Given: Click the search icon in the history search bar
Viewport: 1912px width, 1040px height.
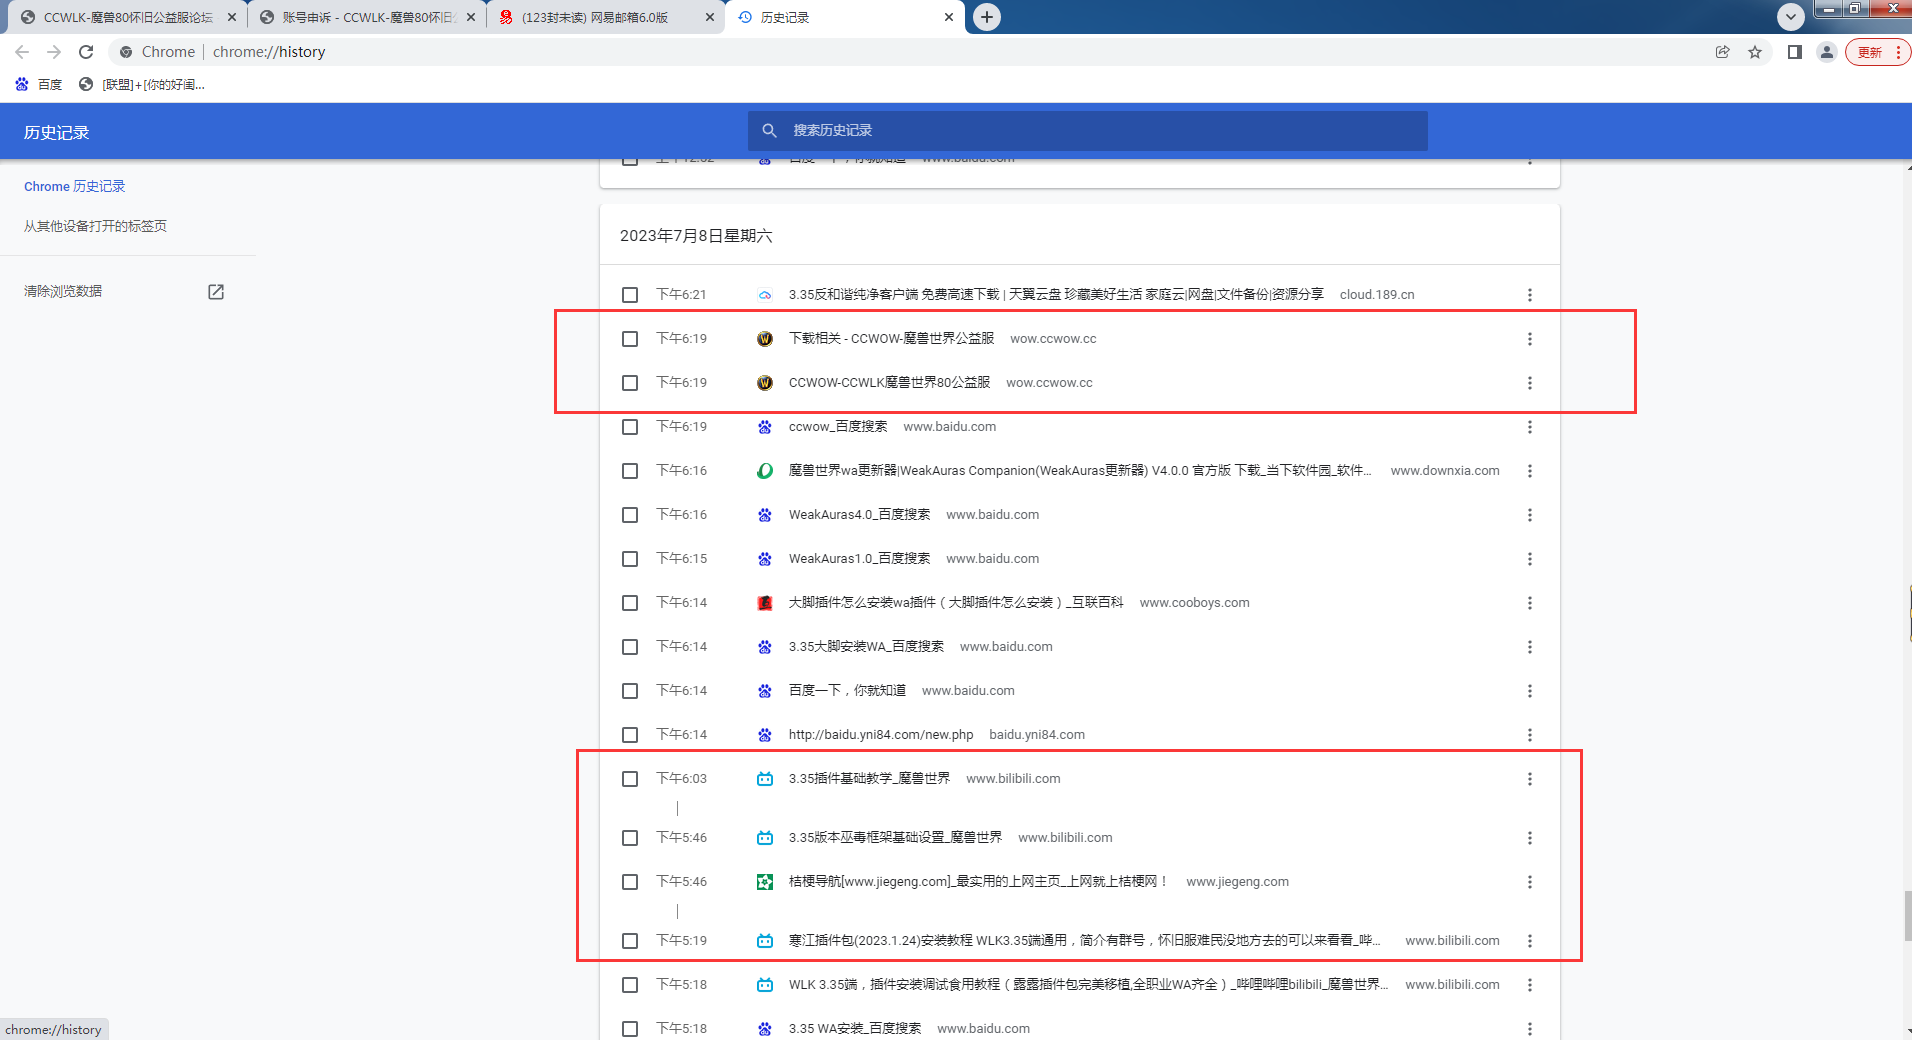Looking at the screenshot, I should click(769, 130).
